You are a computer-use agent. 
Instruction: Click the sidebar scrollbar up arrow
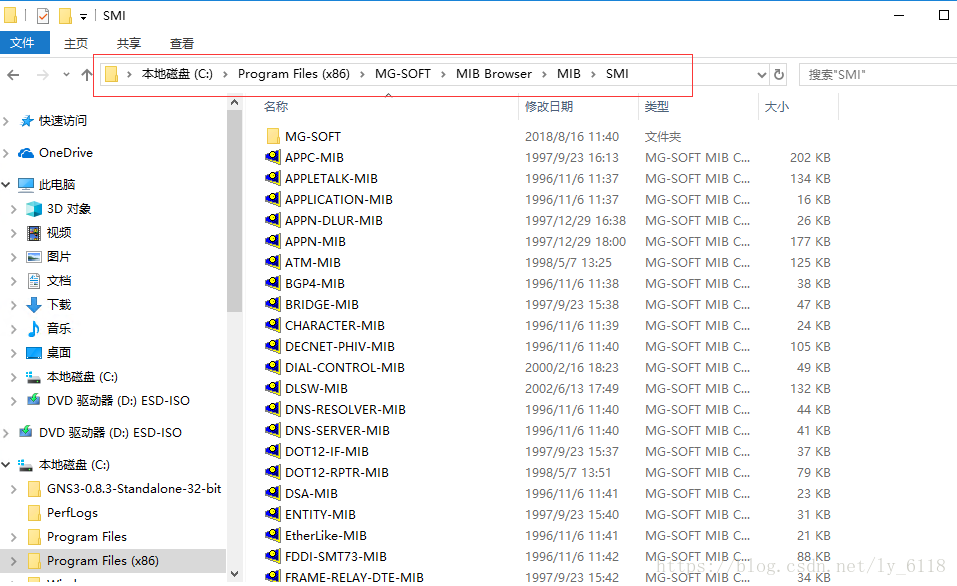pos(234,103)
